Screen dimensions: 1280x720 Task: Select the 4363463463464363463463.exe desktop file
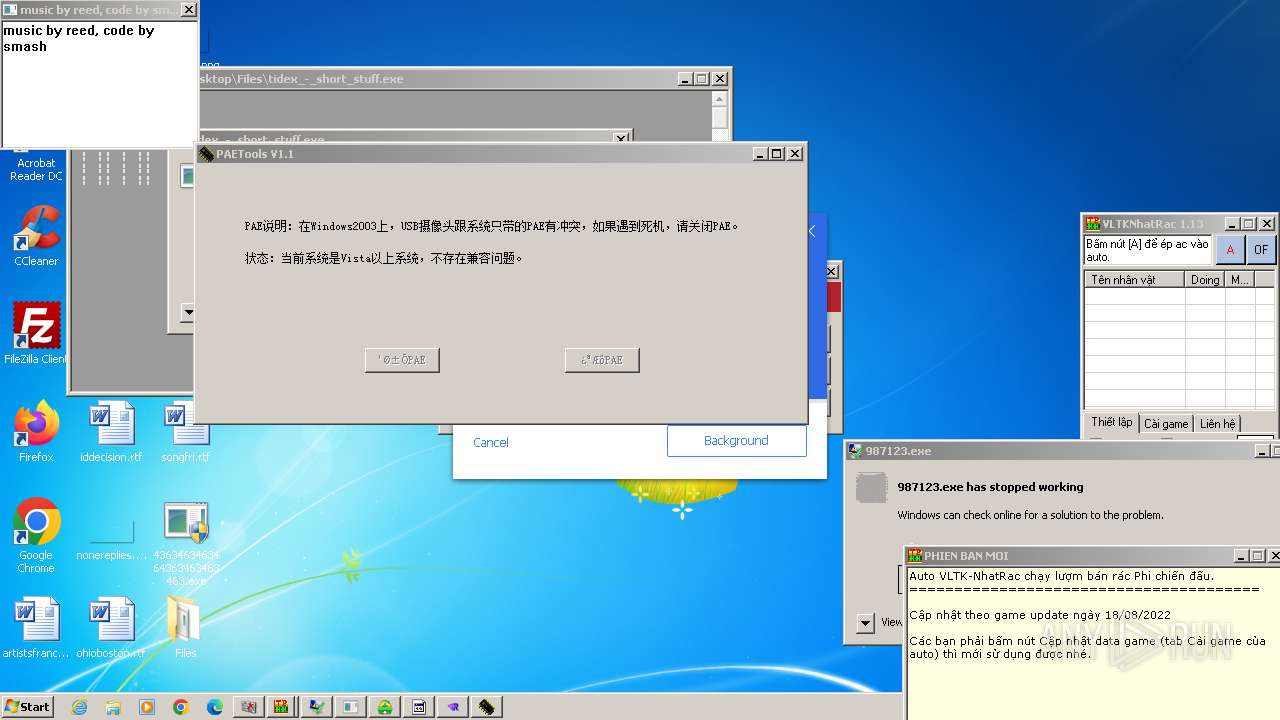point(186,543)
